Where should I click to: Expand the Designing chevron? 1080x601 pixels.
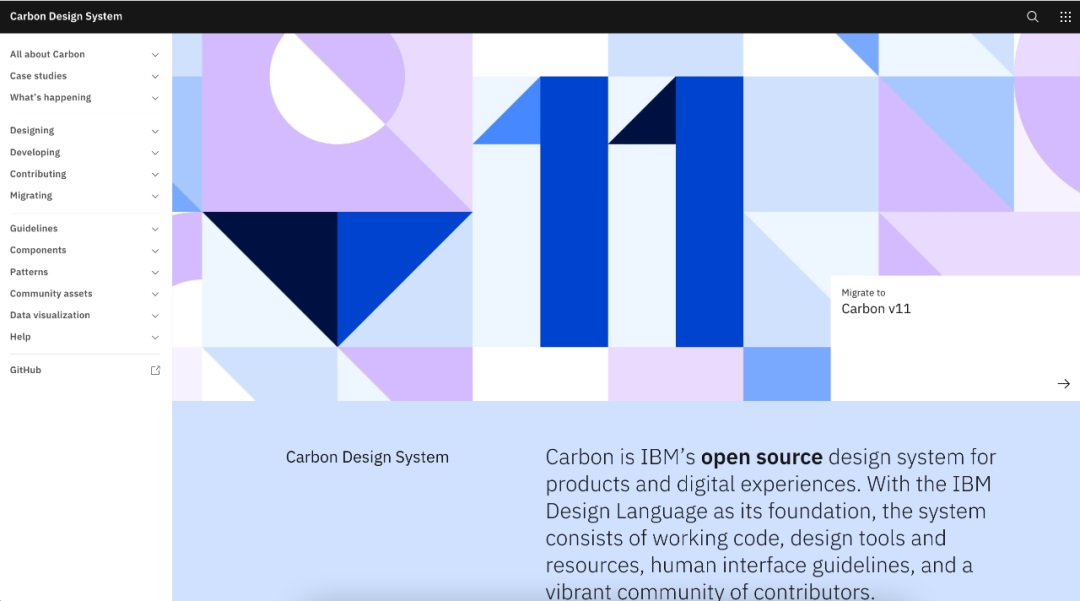[x=155, y=131]
